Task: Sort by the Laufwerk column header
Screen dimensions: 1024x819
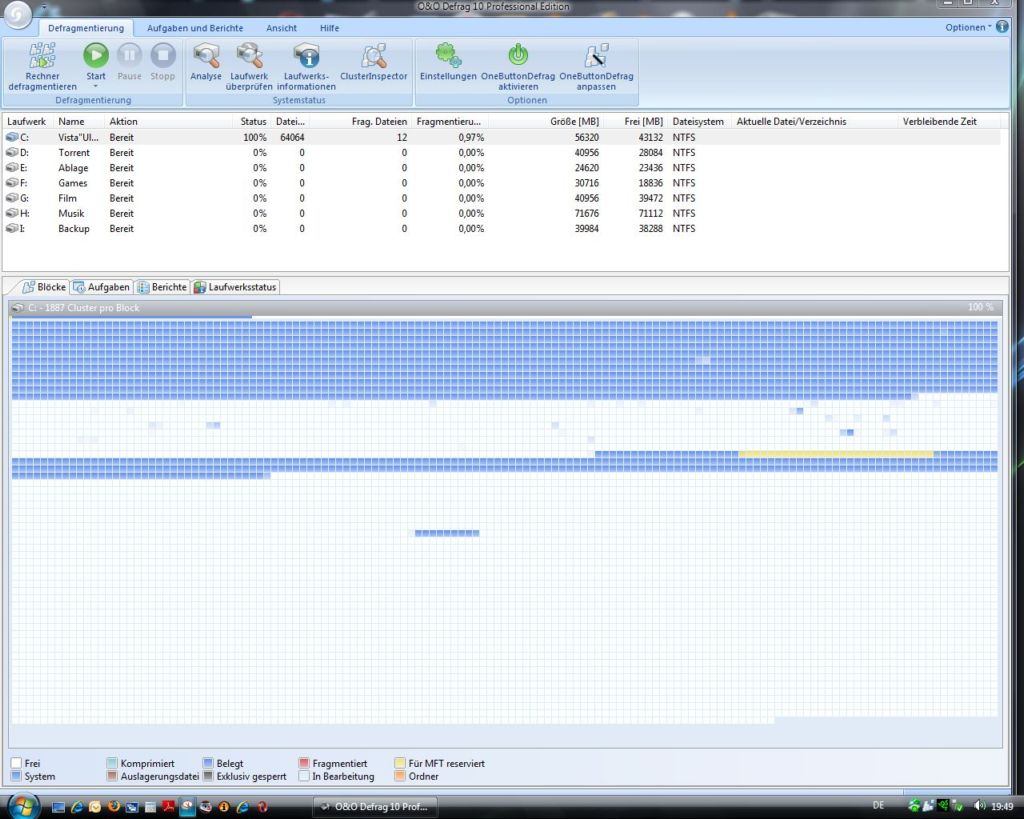Action: [x=27, y=121]
